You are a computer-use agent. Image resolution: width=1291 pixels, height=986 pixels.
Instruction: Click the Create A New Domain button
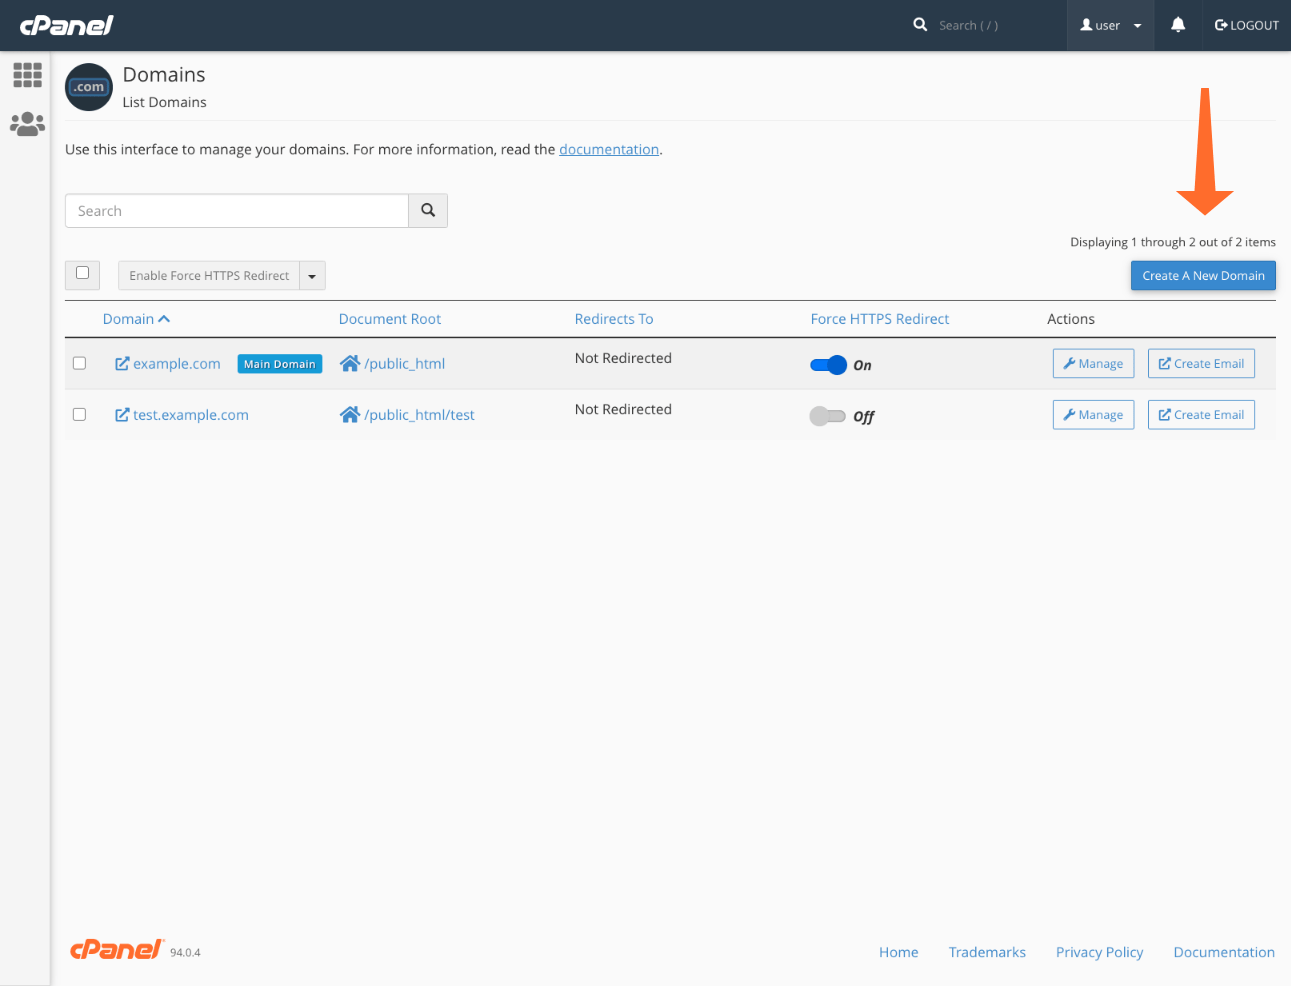1203,275
